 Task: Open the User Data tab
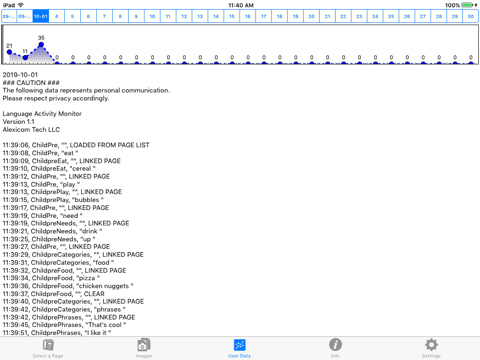239,348
